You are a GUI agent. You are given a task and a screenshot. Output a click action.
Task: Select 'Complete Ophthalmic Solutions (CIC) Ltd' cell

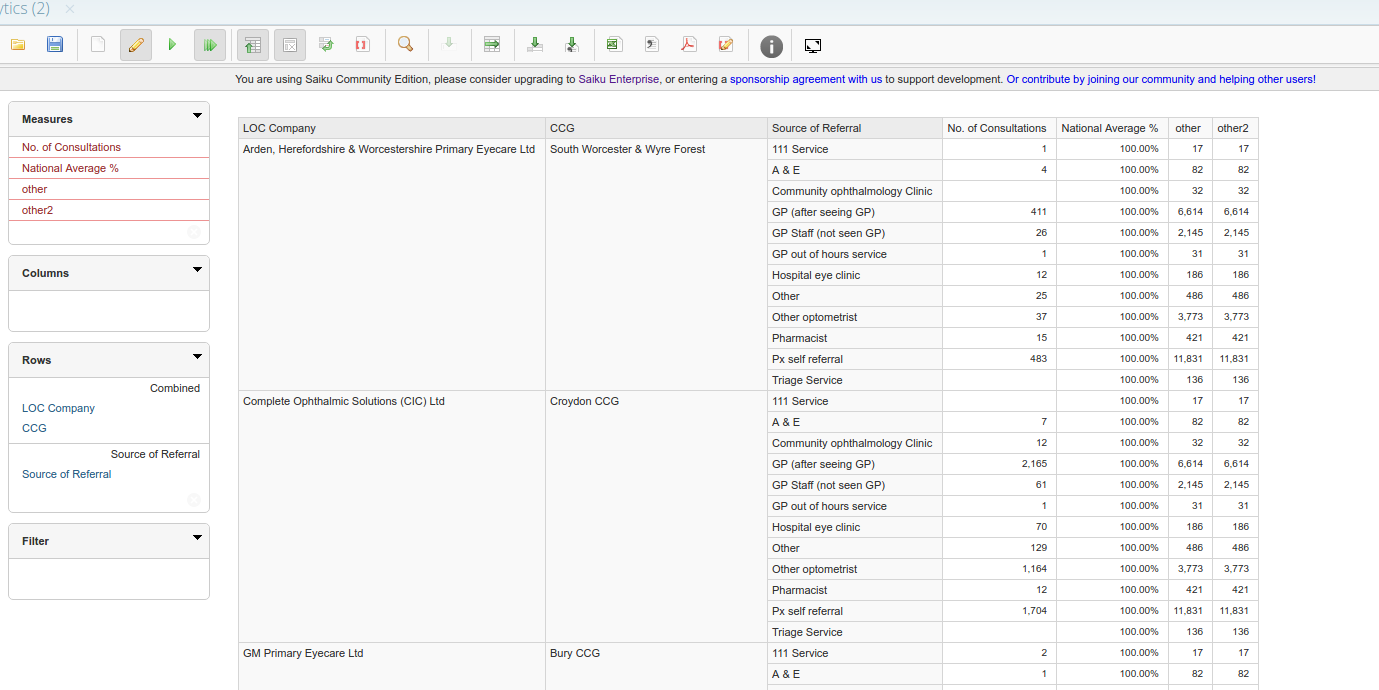coord(392,516)
